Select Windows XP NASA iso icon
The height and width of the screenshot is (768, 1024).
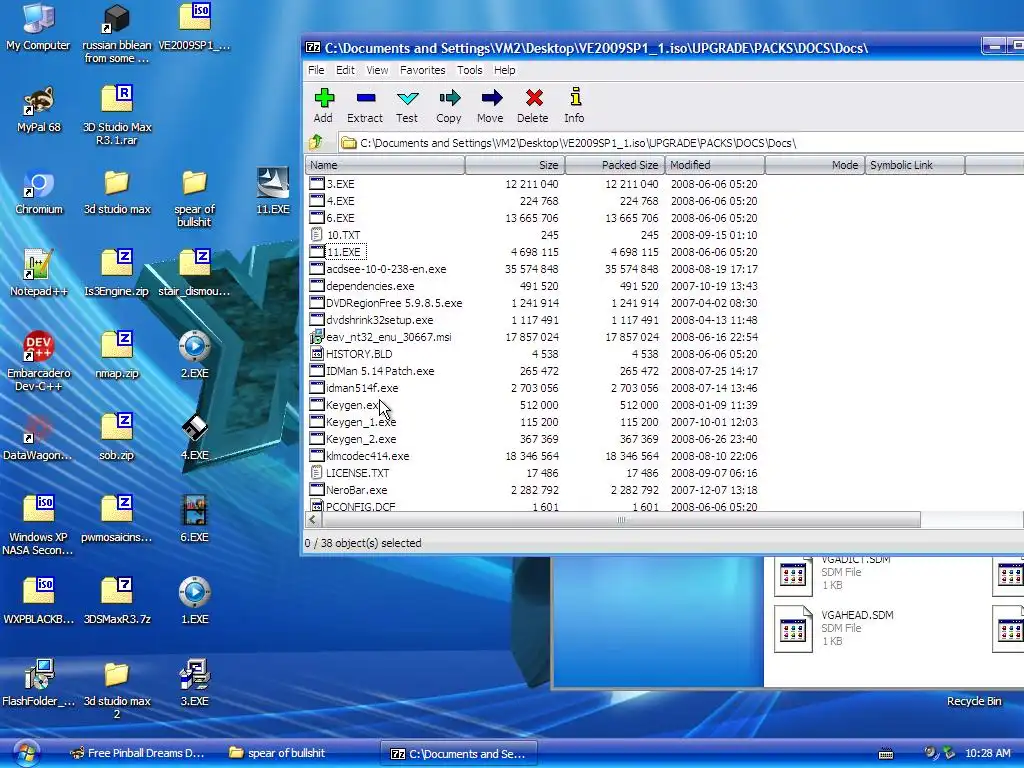point(39,525)
